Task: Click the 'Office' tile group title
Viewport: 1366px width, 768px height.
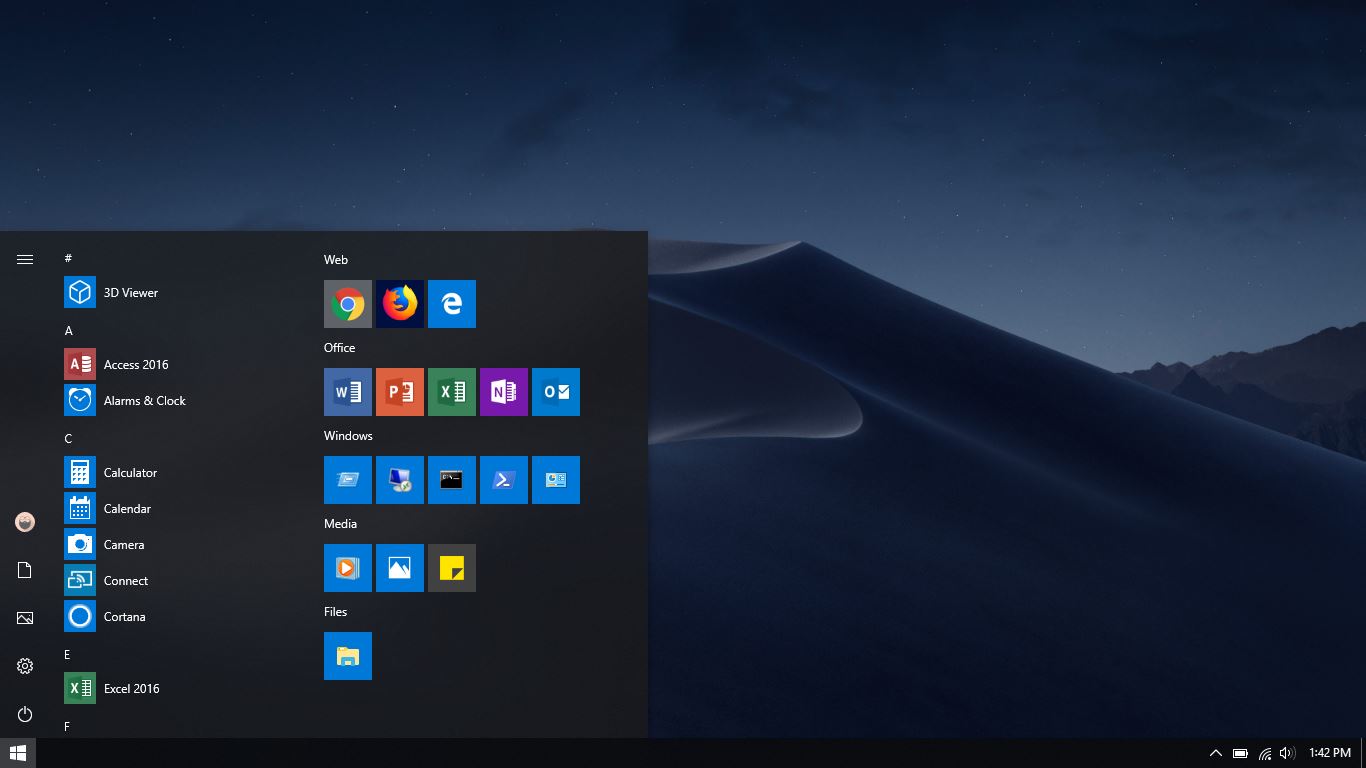Action: coord(339,348)
